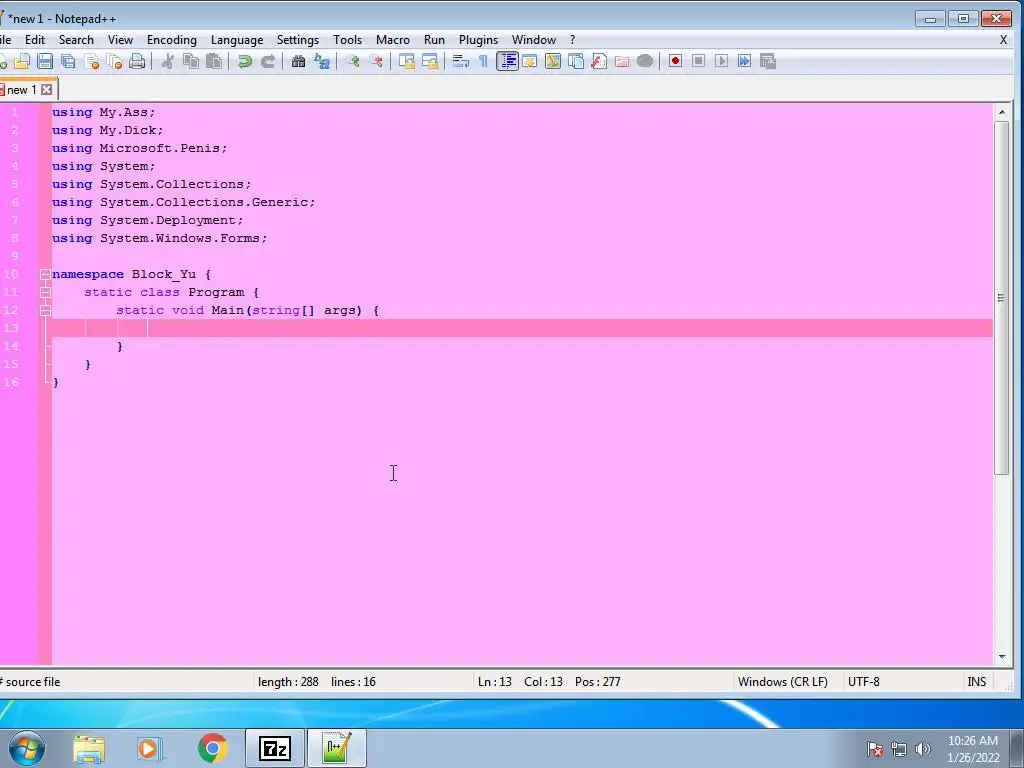
Task: Toggle the indent guide toolbar button
Action: point(507,61)
